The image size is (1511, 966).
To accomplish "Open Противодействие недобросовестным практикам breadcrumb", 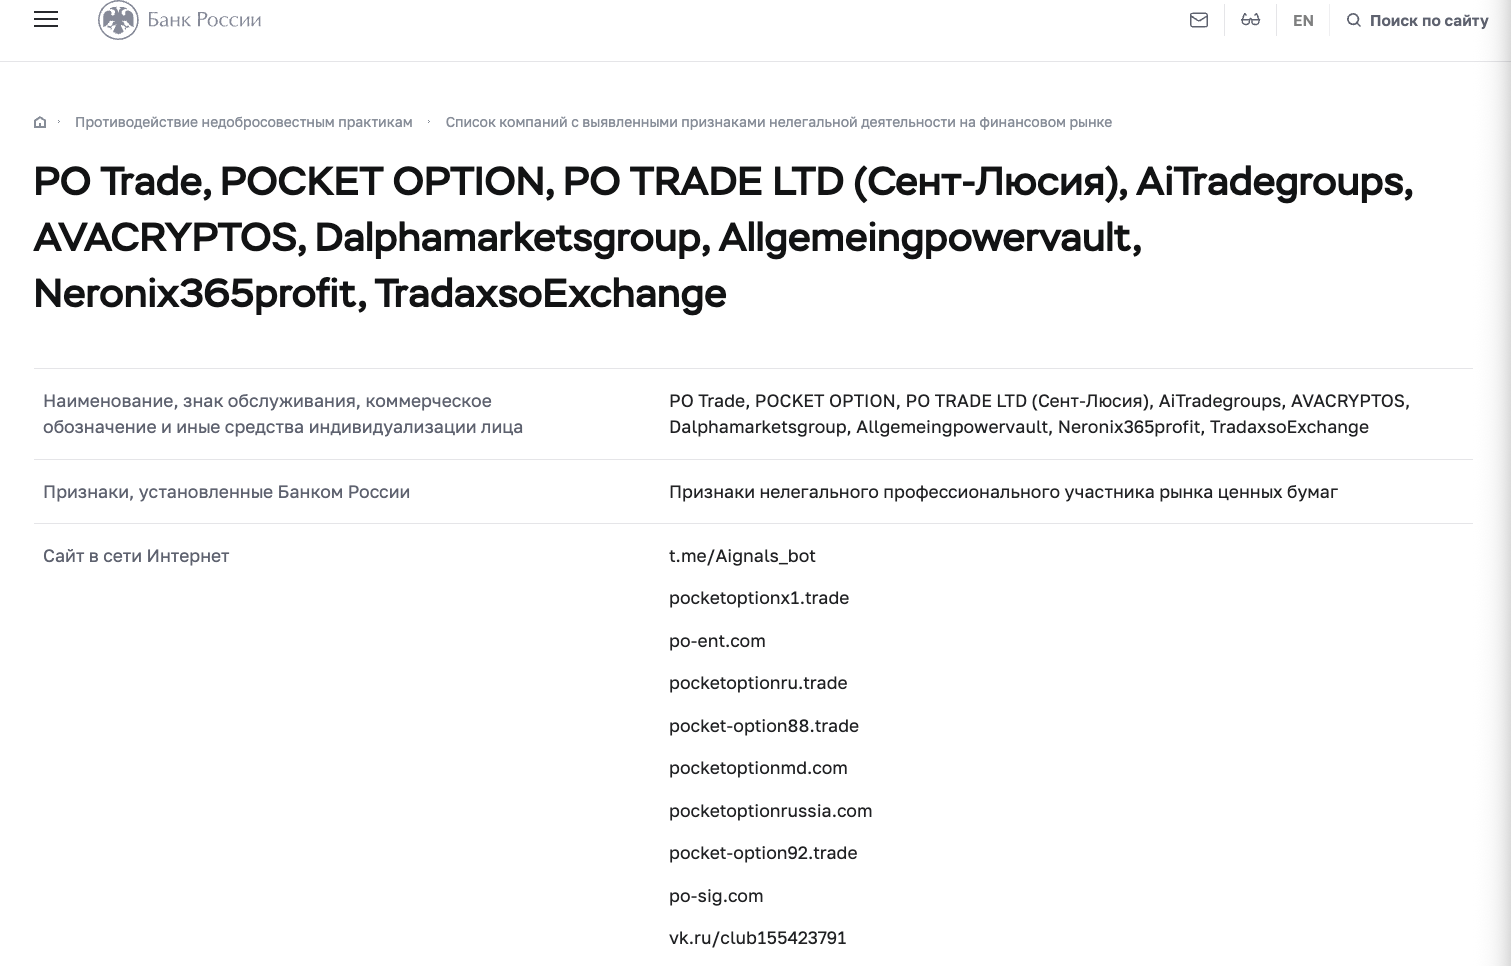I will click(x=244, y=122).
